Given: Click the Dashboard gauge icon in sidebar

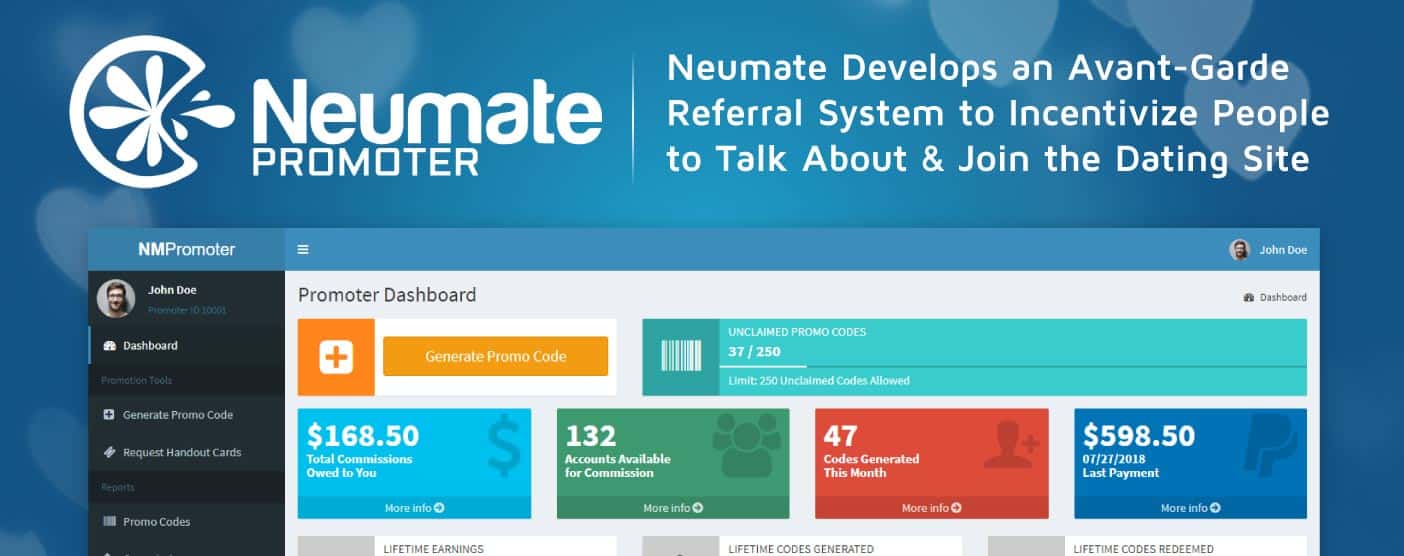Looking at the screenshot, I should [110, 346].
